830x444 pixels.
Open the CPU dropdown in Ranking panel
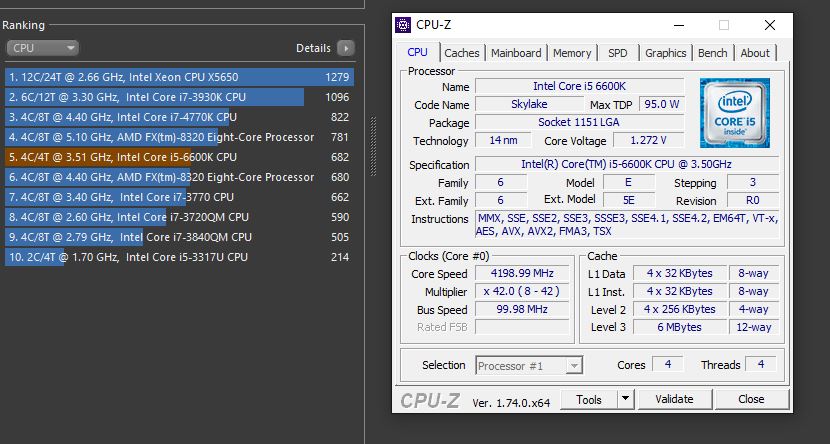pos(42,48)
